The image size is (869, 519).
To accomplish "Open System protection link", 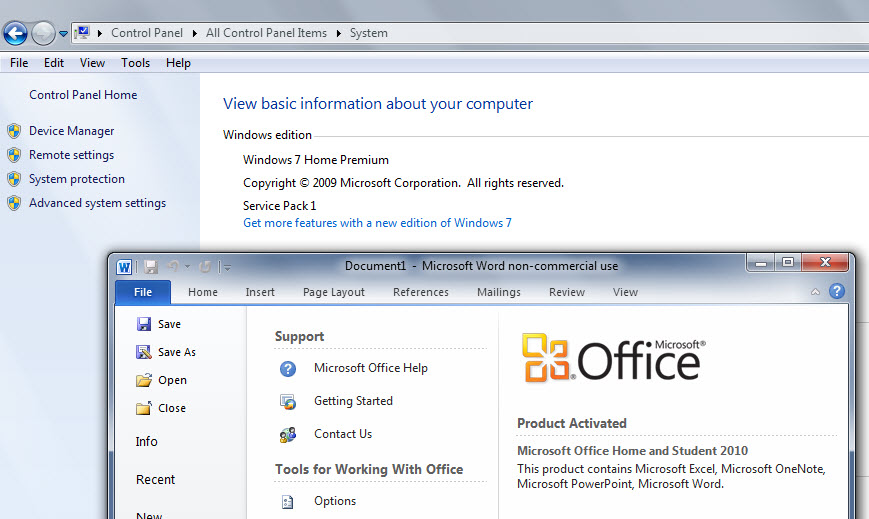I will tap(76, 179).
